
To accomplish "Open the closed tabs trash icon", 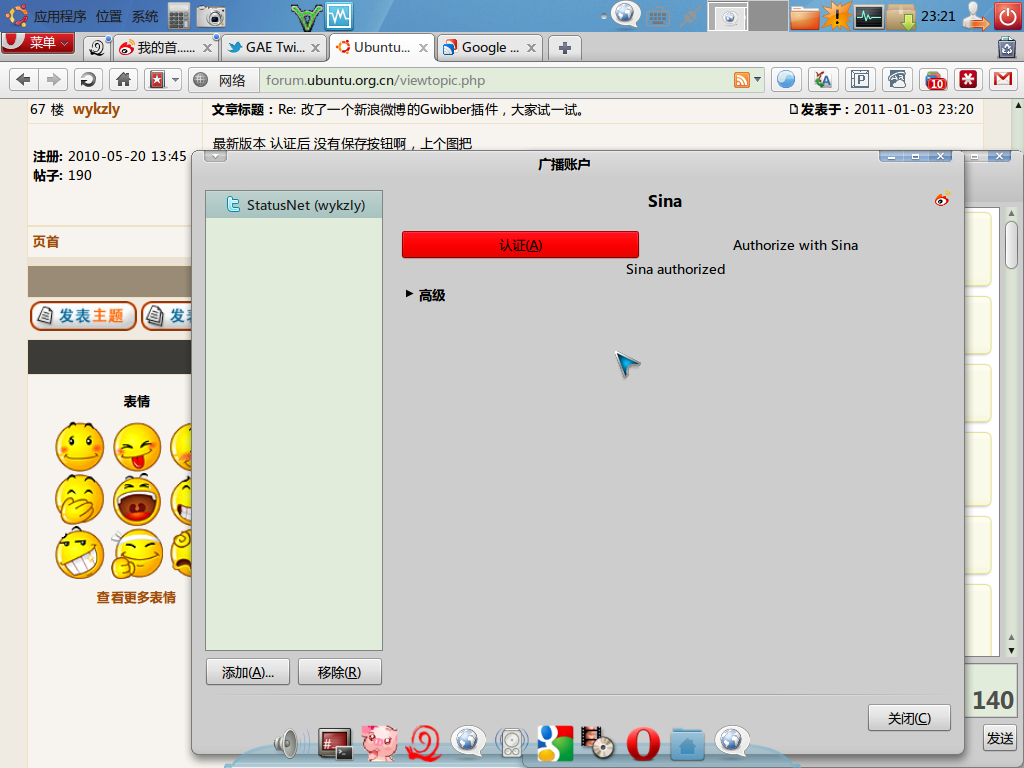I will [1006, 47].
